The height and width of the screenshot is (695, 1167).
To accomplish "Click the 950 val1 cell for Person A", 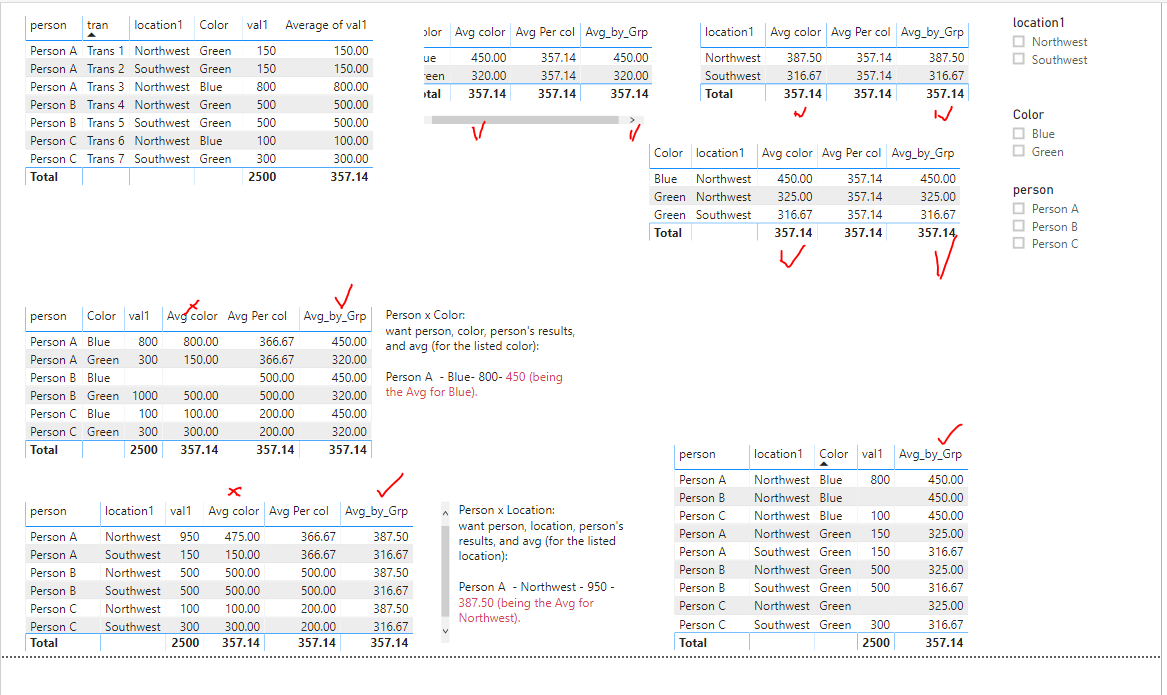I will coord(189,537).
